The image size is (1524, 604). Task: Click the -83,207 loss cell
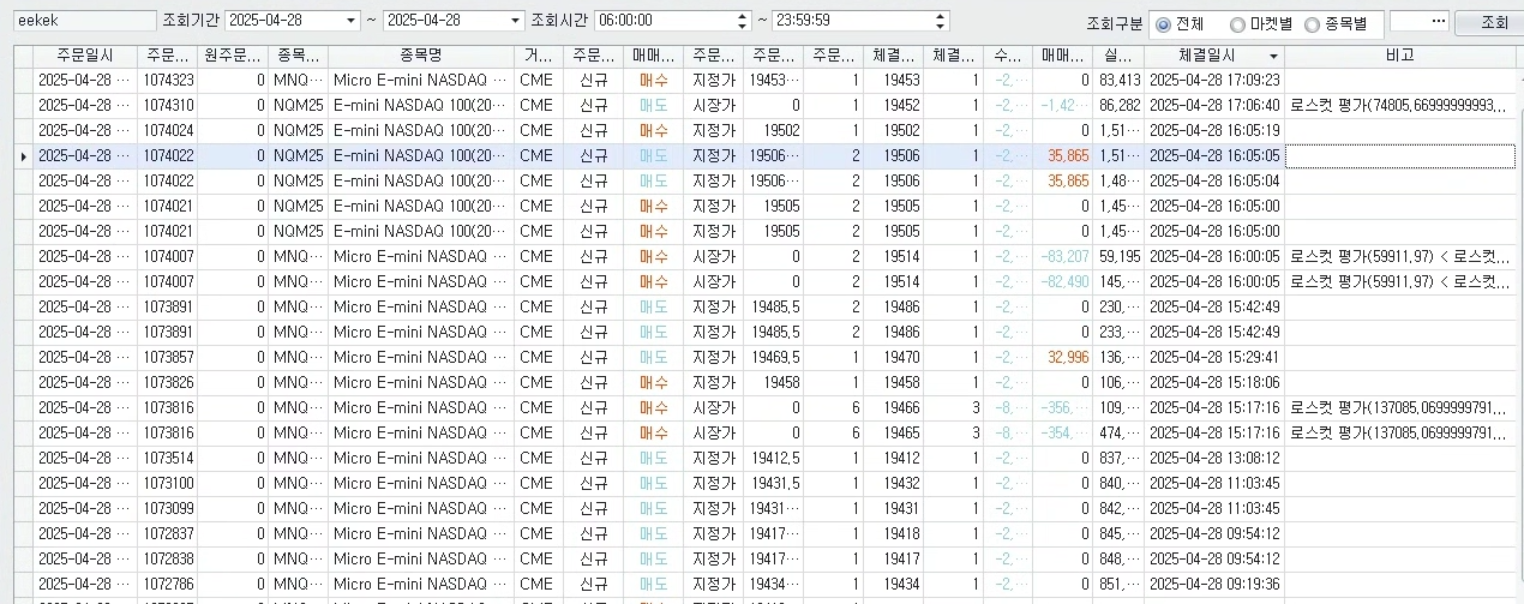(1062, 257)
